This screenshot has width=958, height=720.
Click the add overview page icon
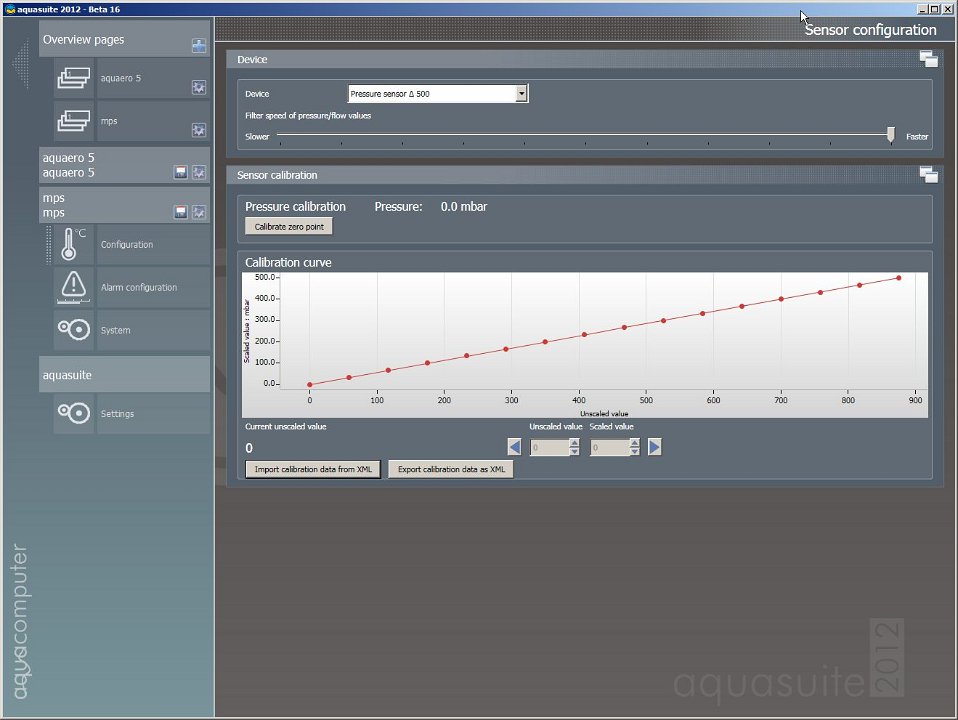click(x=199, y=46)
